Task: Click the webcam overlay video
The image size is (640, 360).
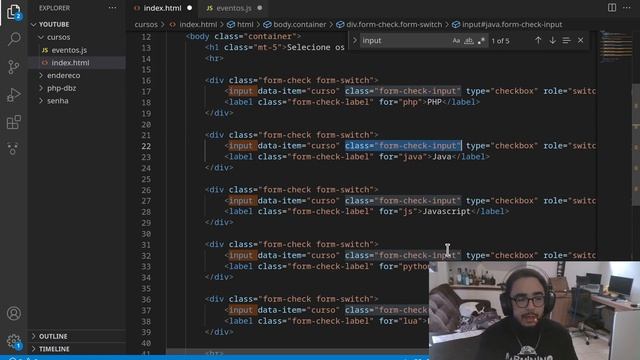Action: point(534,311)
